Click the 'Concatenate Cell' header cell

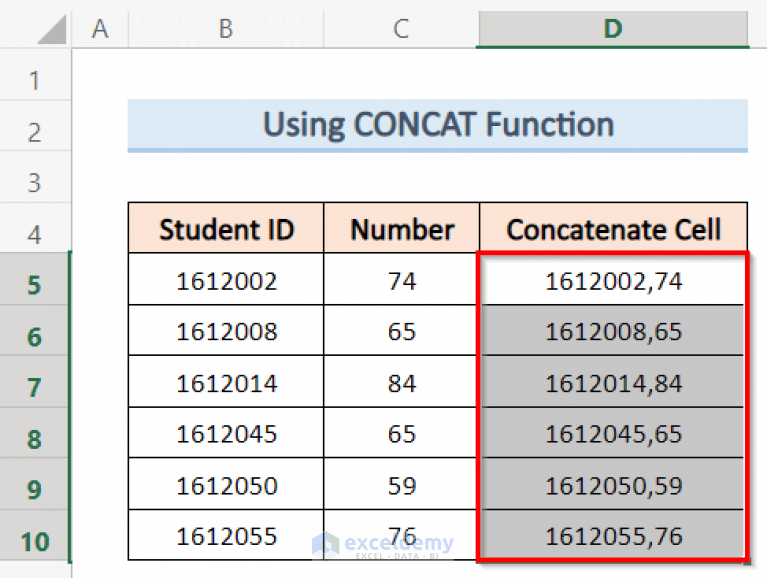tap(613, 228)
